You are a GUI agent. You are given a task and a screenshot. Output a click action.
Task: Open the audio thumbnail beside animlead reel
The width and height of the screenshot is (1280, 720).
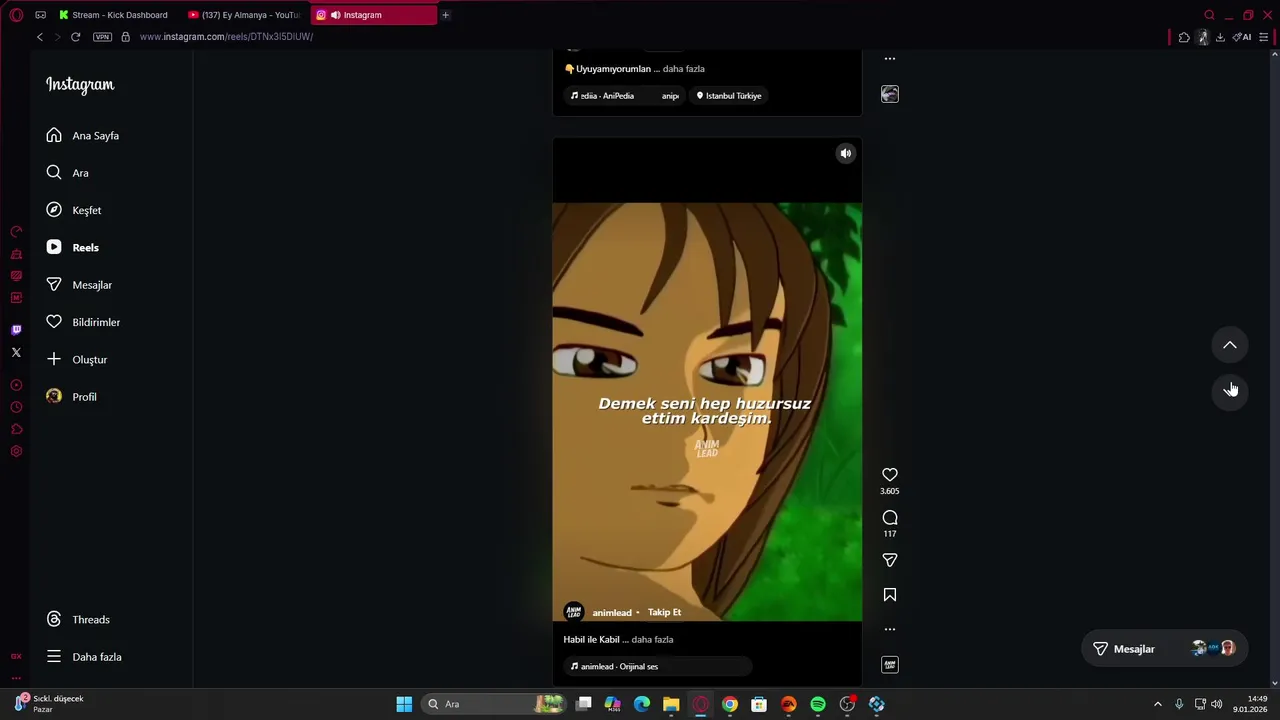890,665
